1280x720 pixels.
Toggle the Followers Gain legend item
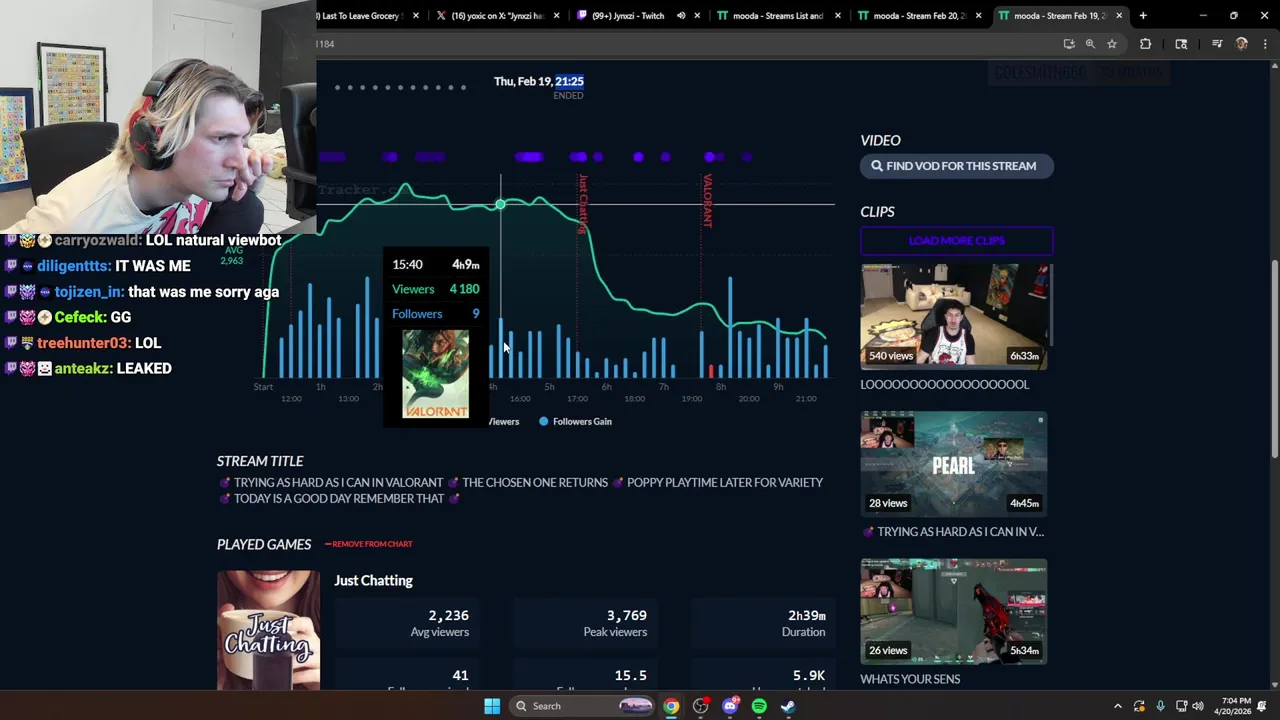click(x=575, y=421)
